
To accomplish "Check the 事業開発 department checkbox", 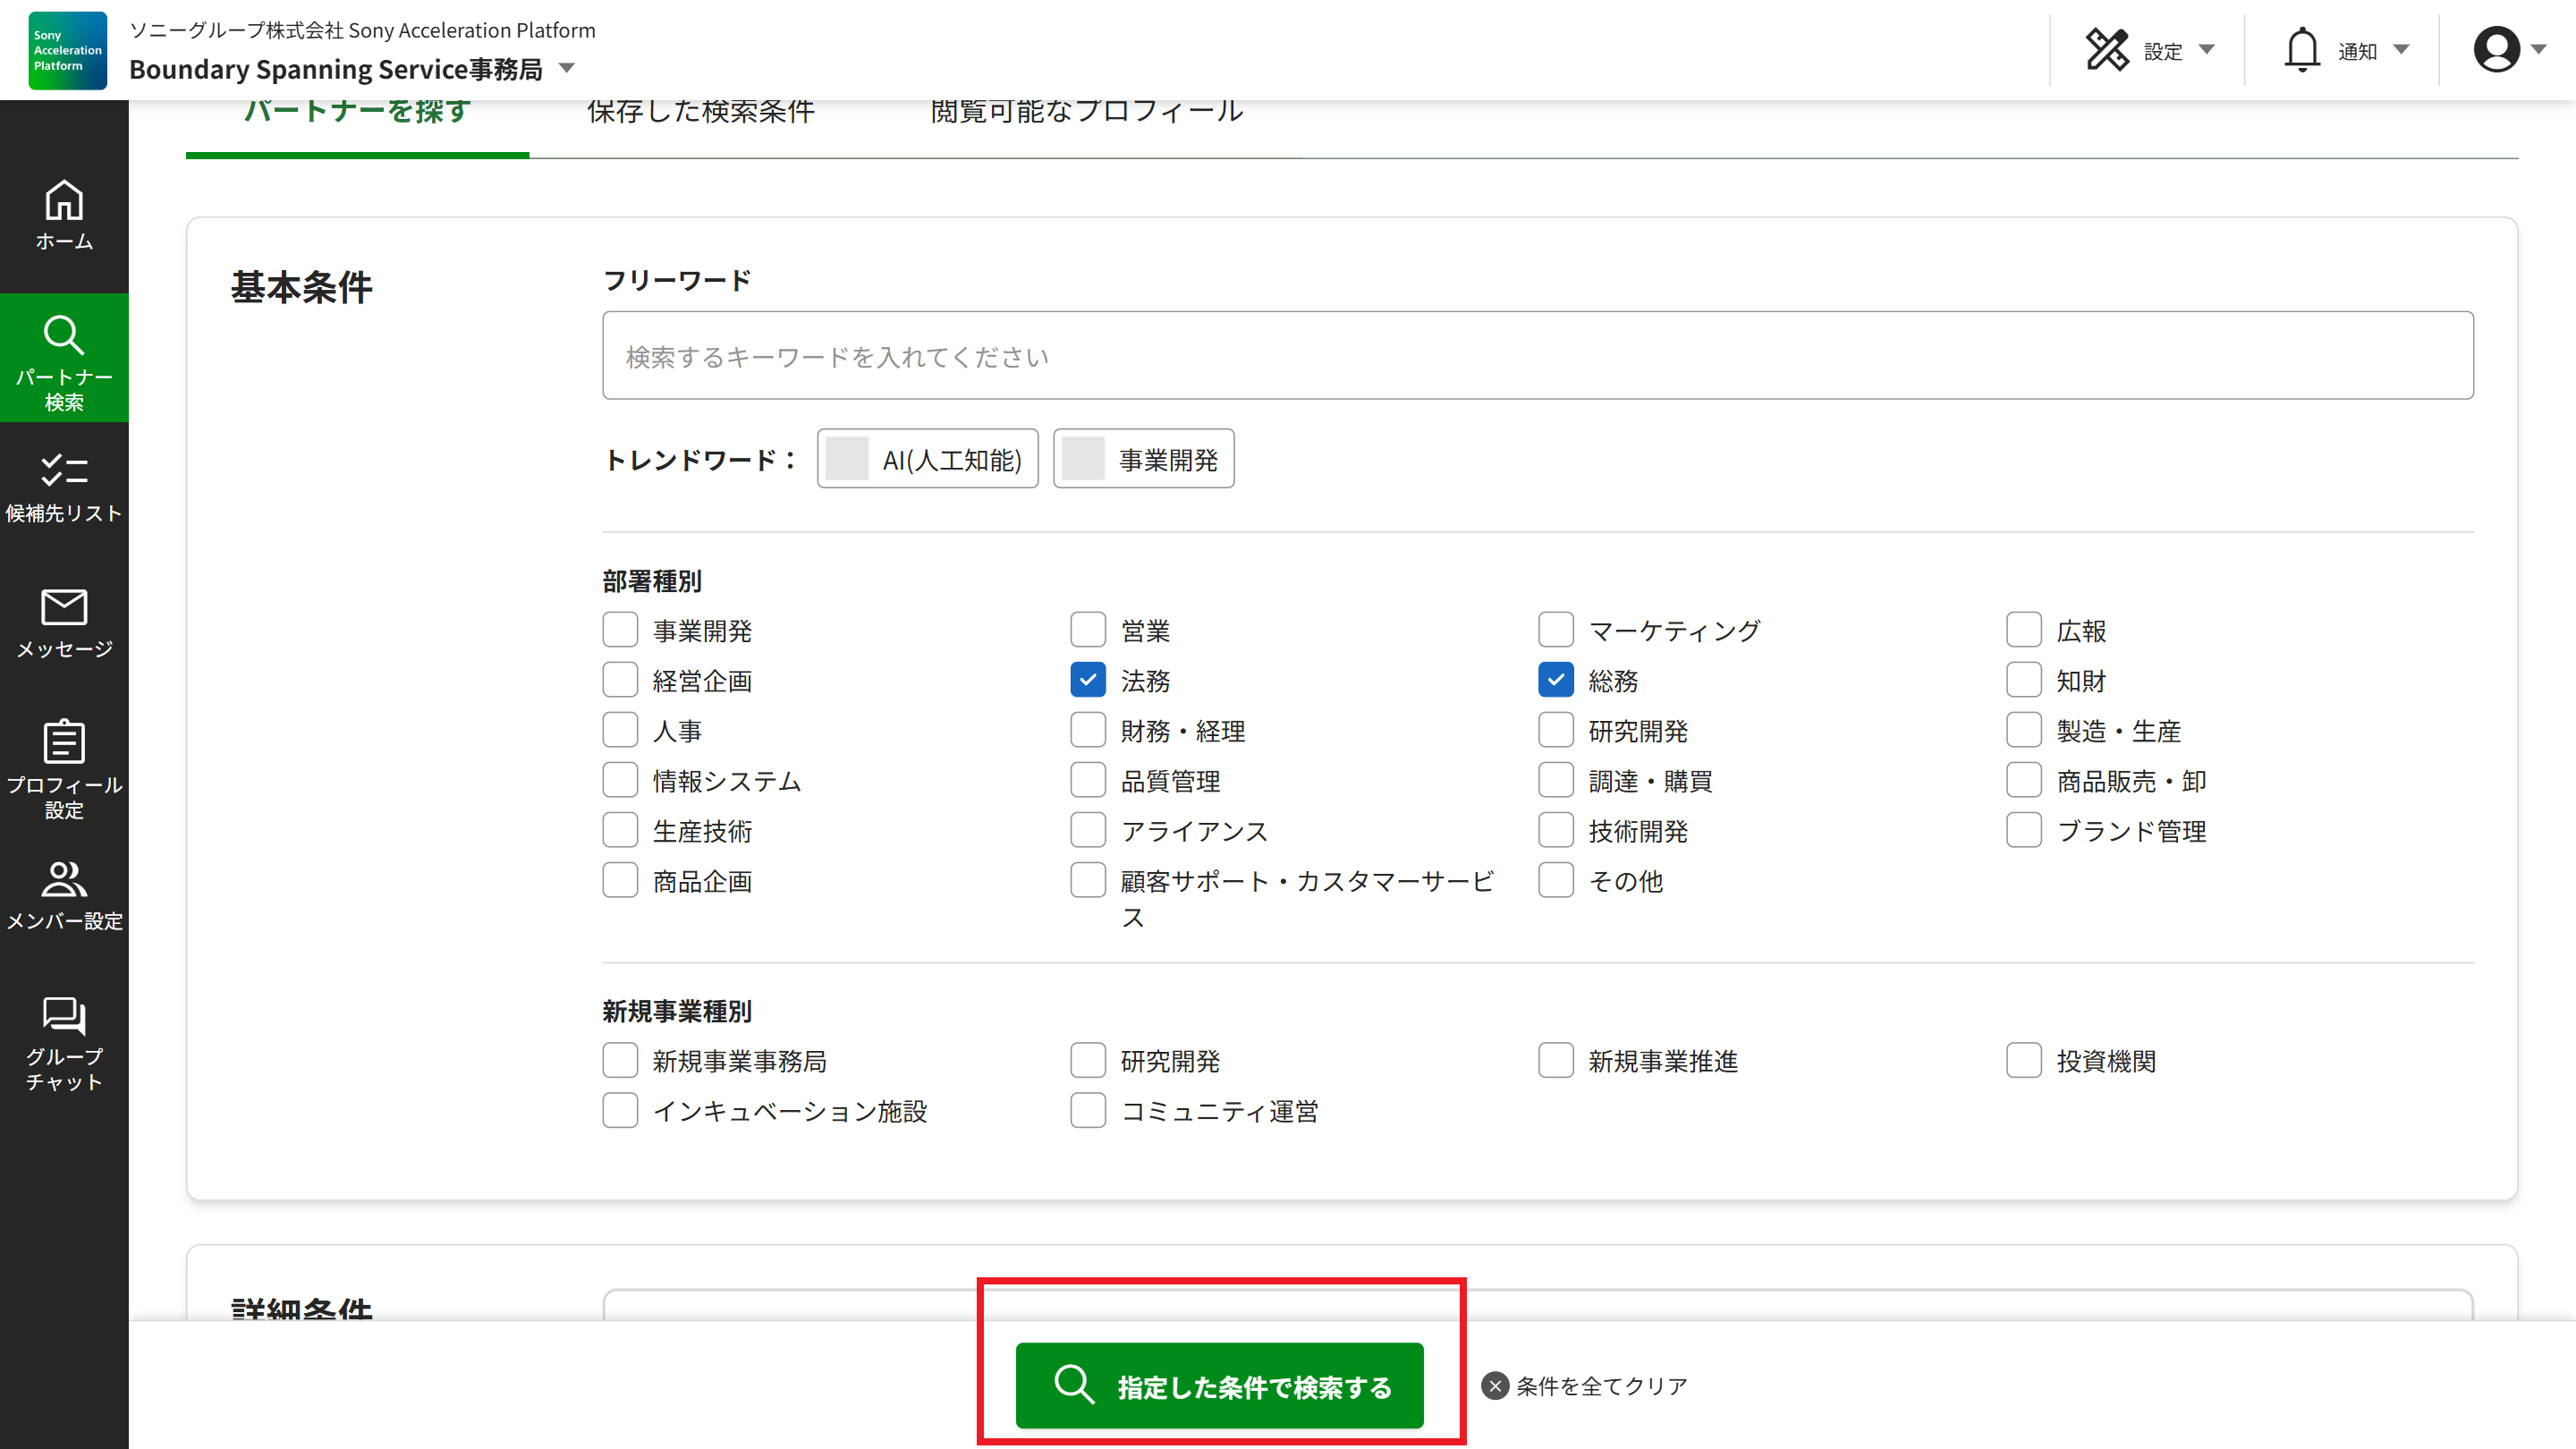I will click(x=620, y=630).
